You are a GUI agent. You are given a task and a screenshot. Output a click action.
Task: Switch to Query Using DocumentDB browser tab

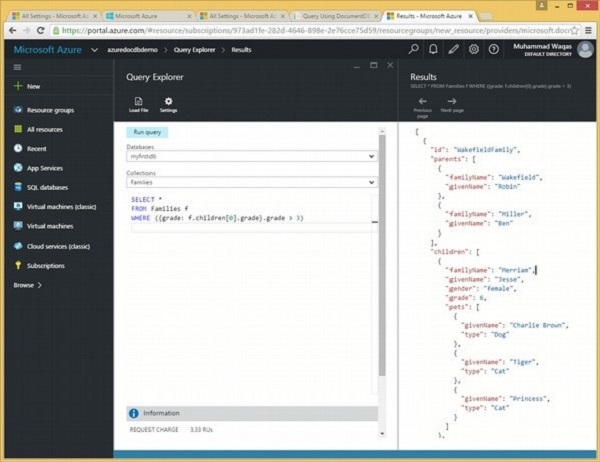tap(335, 16)
